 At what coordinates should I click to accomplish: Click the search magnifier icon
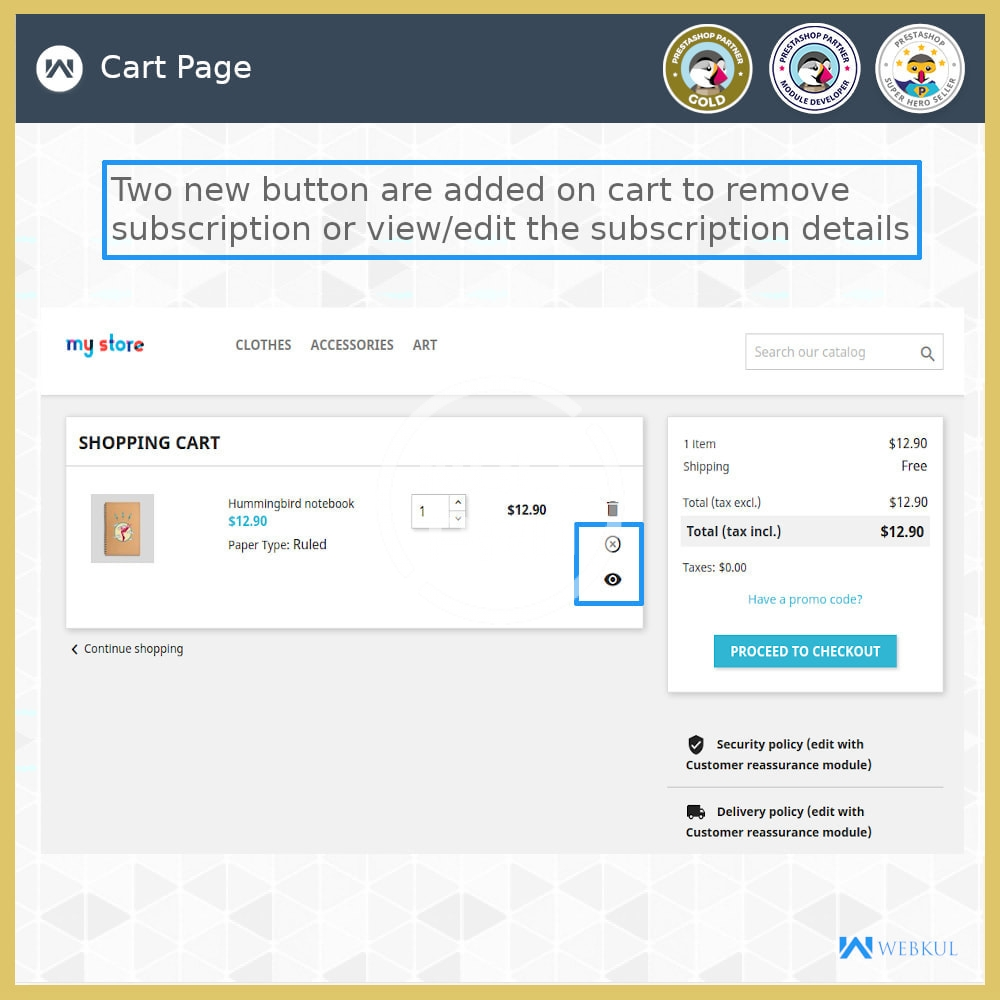pyautogui.click(x=927, y=353)
